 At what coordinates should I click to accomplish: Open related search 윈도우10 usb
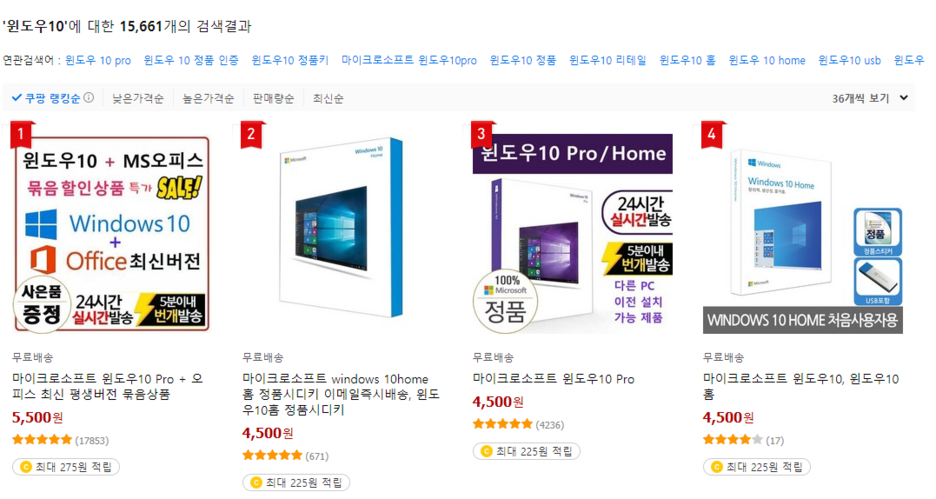[849, 60]
